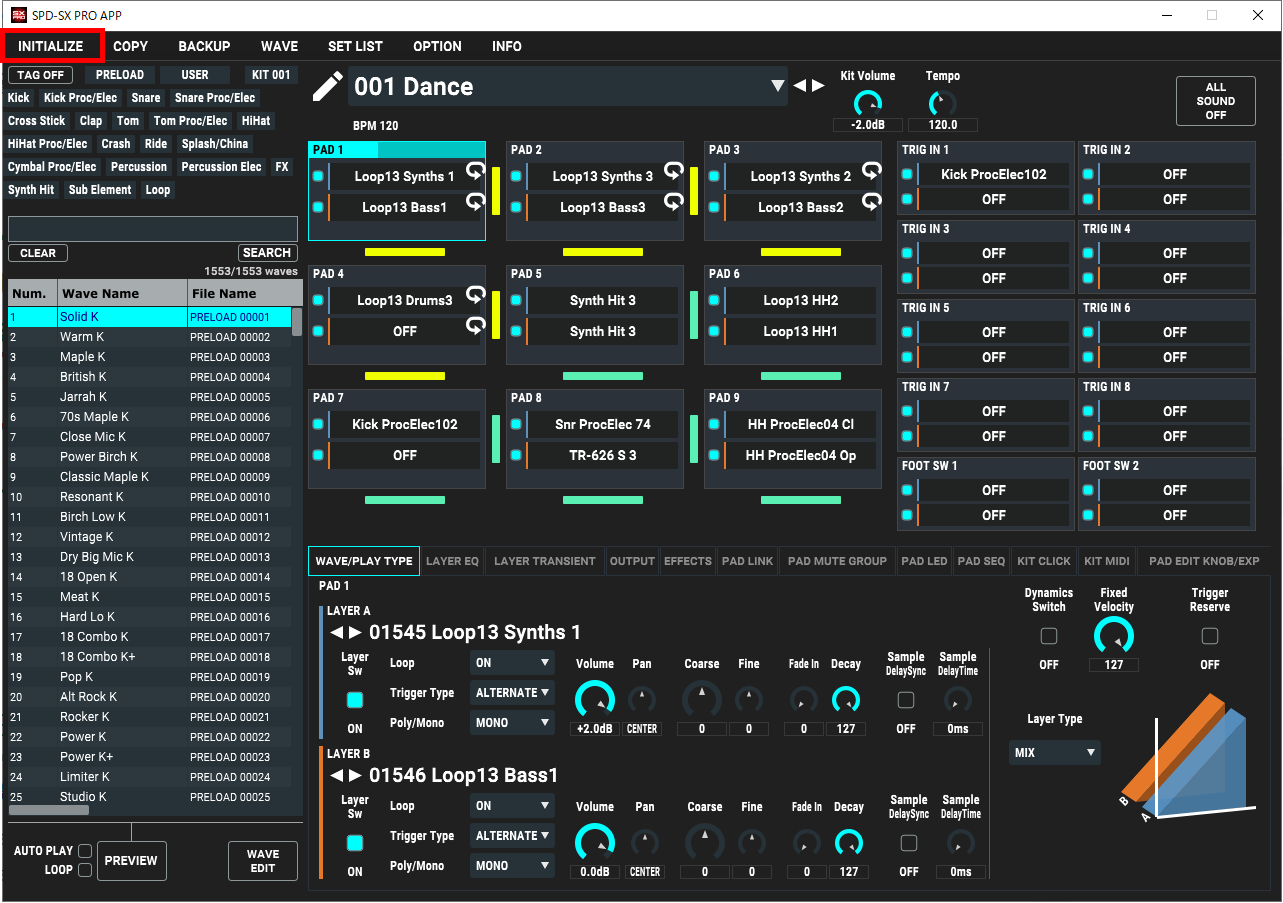
Task: Expand Layer A Trigger Type dropdown
Action: 512,692
